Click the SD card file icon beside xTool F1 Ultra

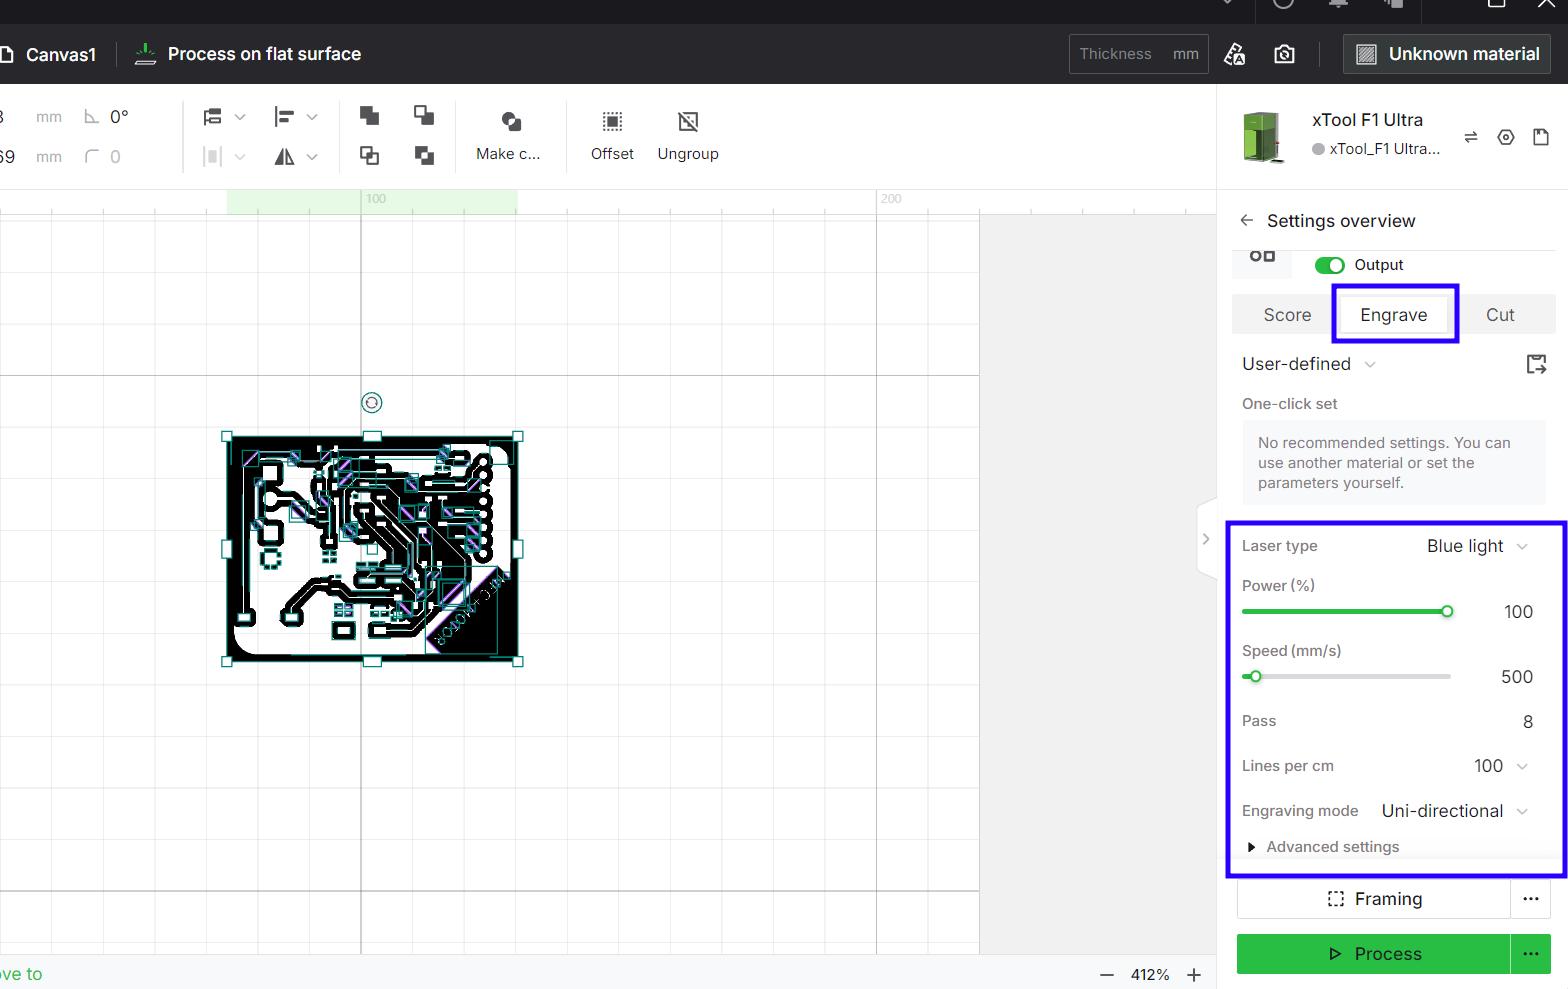[x=1541, y=137]
